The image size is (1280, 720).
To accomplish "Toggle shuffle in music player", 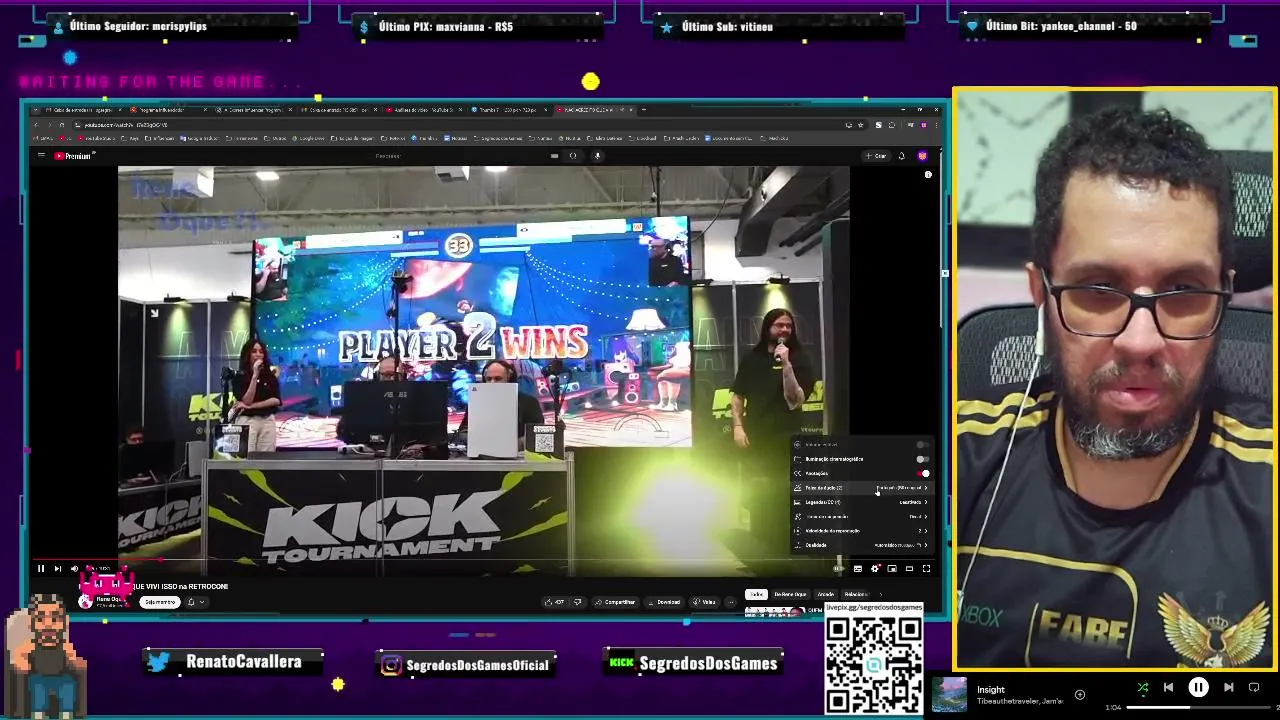I will click(x=1143, y=687).
